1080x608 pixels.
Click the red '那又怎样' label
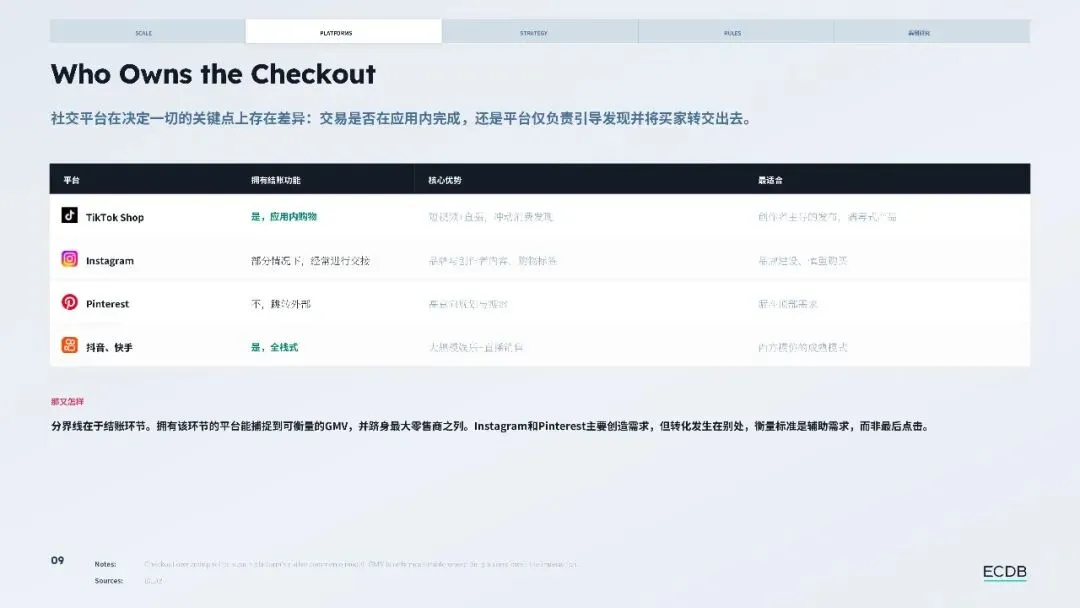(67, 401)
